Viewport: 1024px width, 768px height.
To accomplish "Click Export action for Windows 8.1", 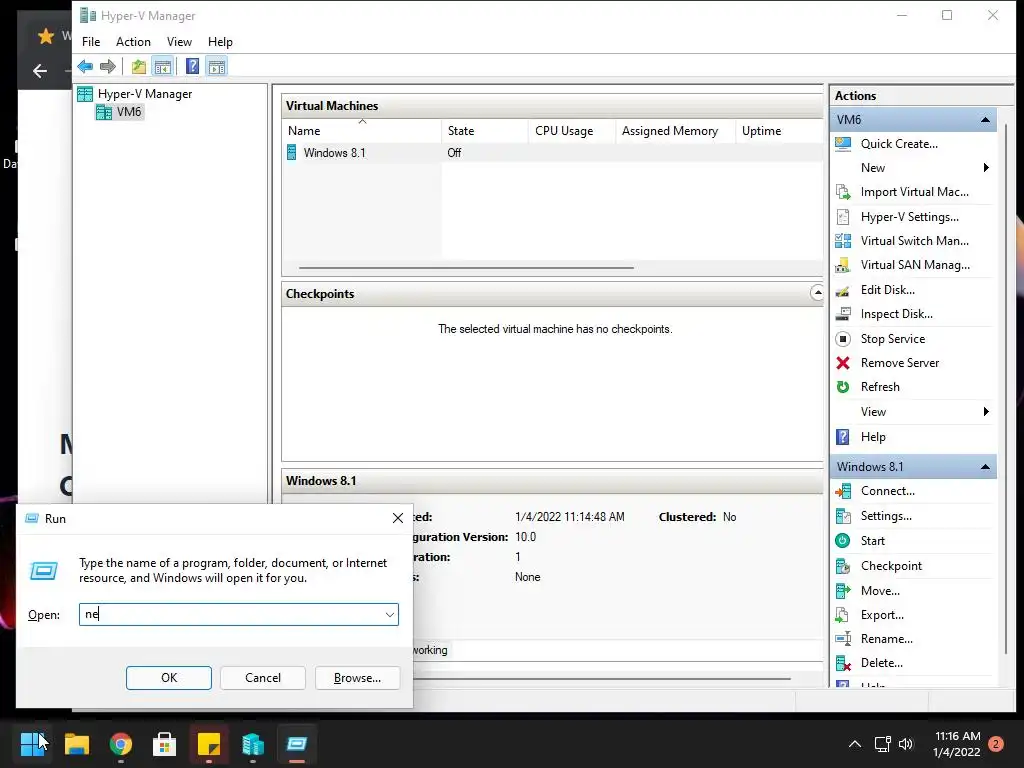I will pyautogui.click(x=882, y=615).
